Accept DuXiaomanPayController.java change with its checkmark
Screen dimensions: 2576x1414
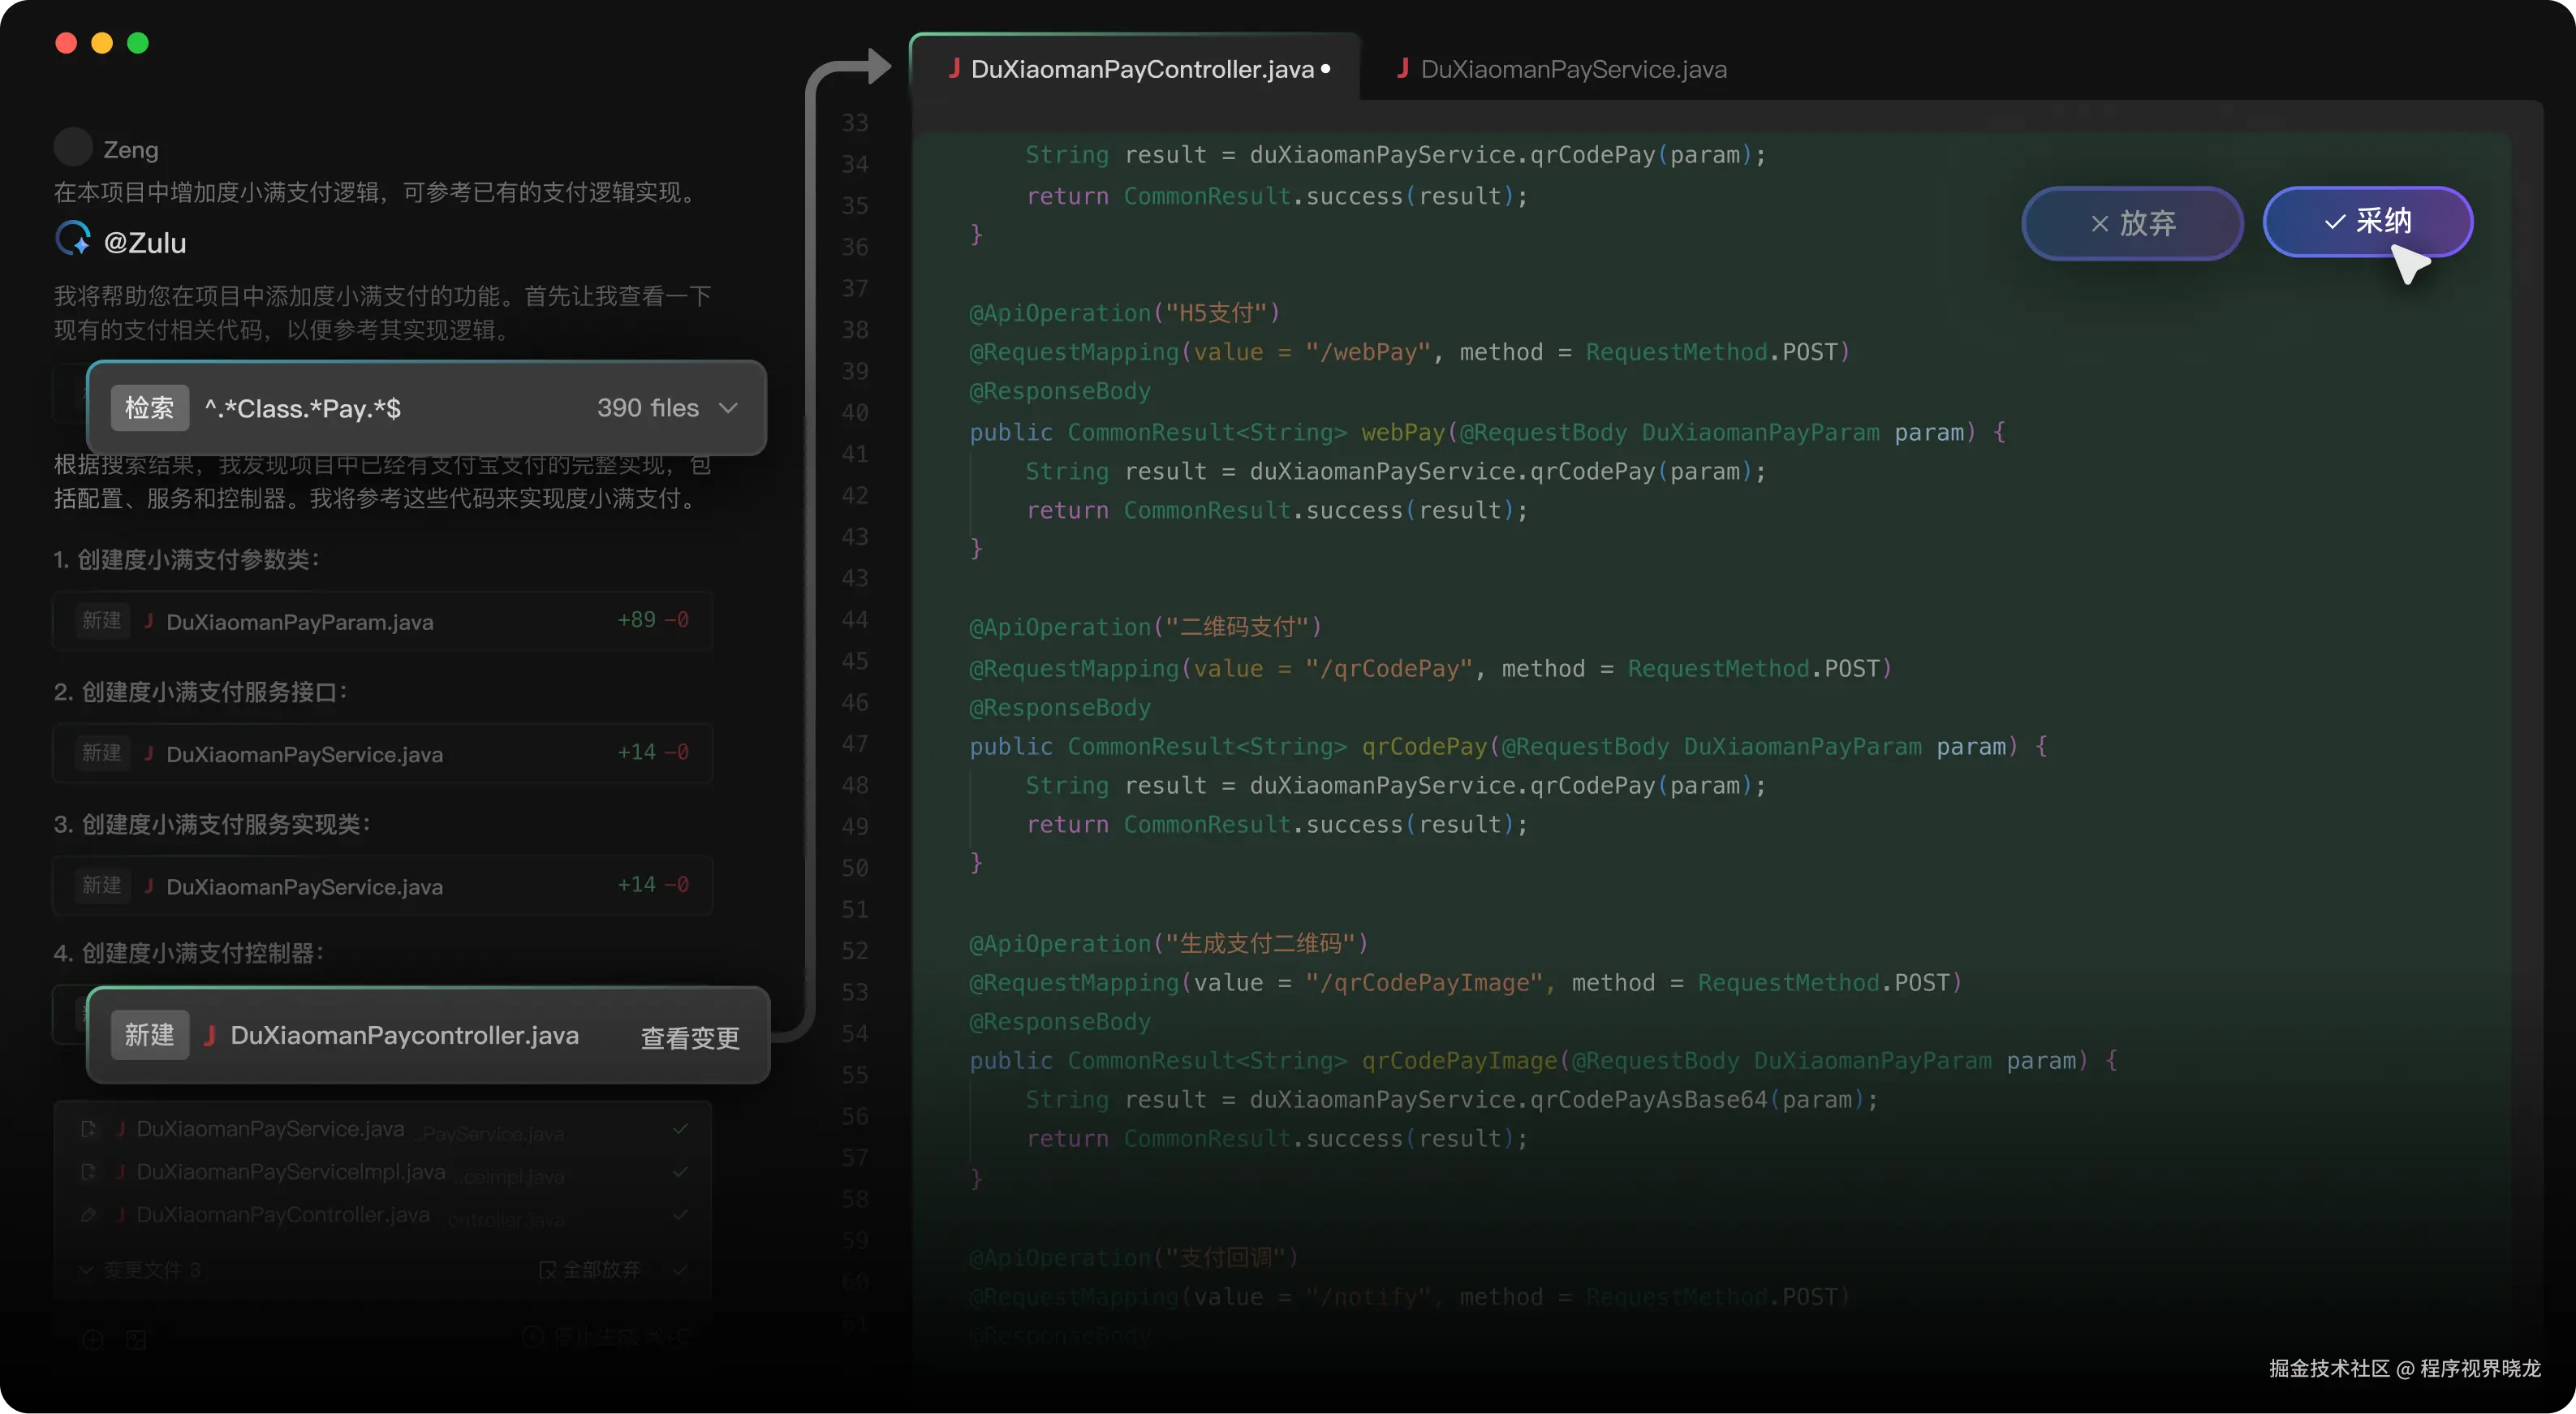[681, 1215]
